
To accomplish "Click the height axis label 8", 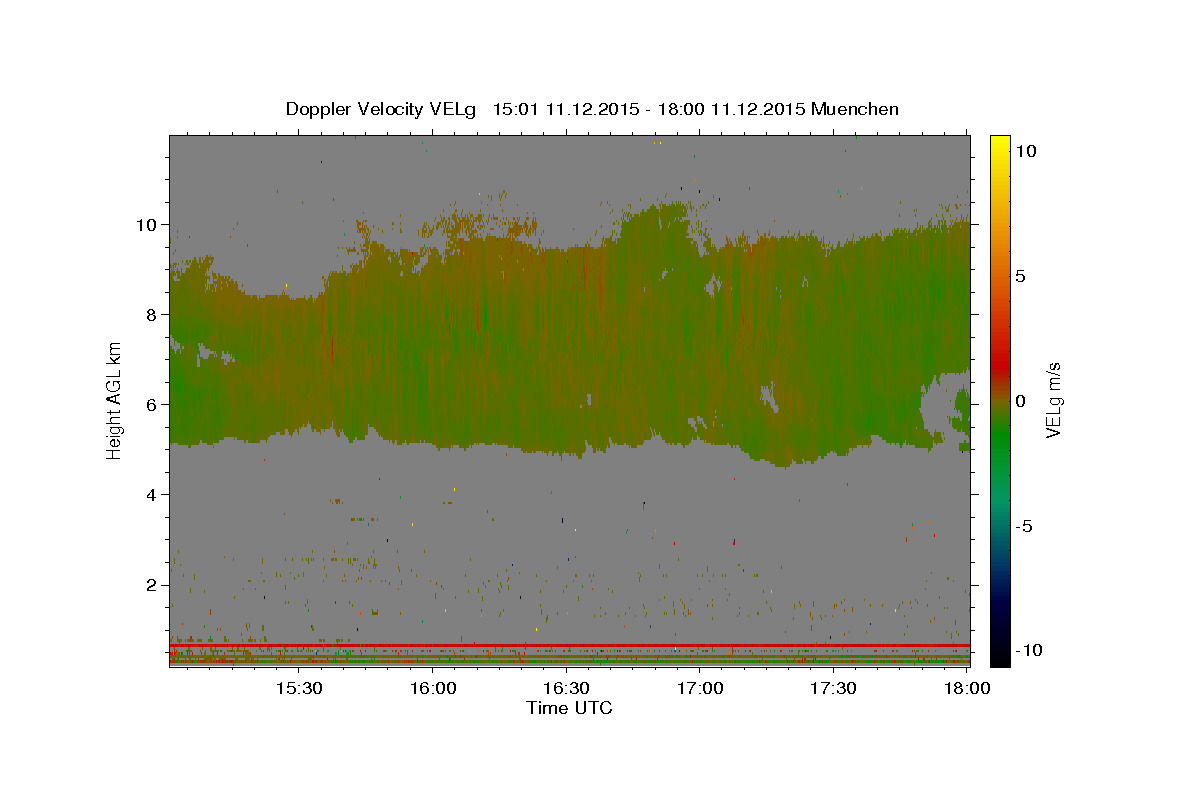I will coord(153,314).
